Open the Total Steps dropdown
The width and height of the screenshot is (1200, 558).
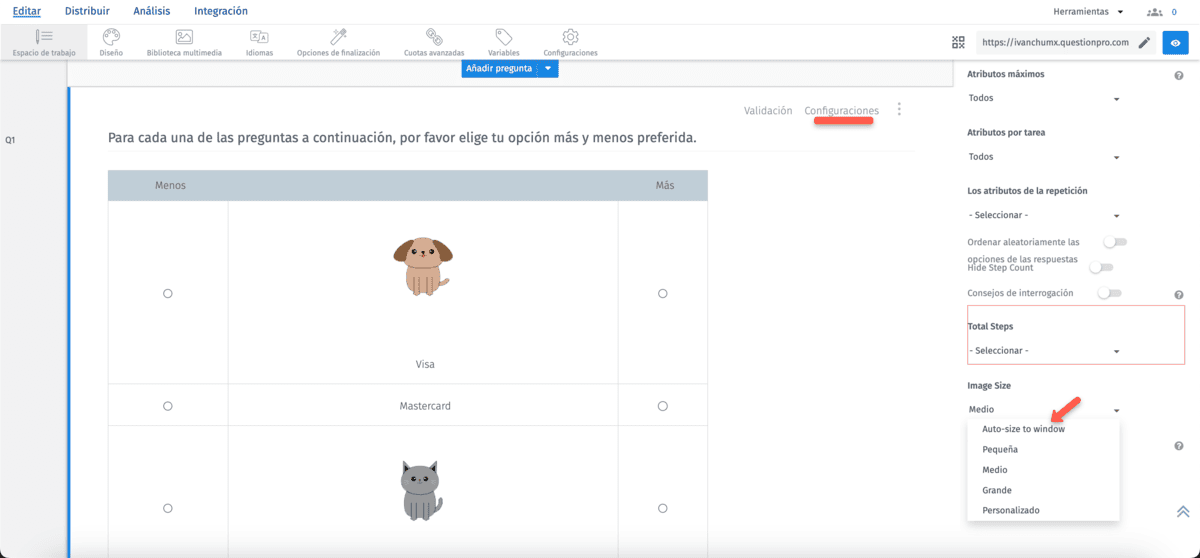(x=1044, y=351)
